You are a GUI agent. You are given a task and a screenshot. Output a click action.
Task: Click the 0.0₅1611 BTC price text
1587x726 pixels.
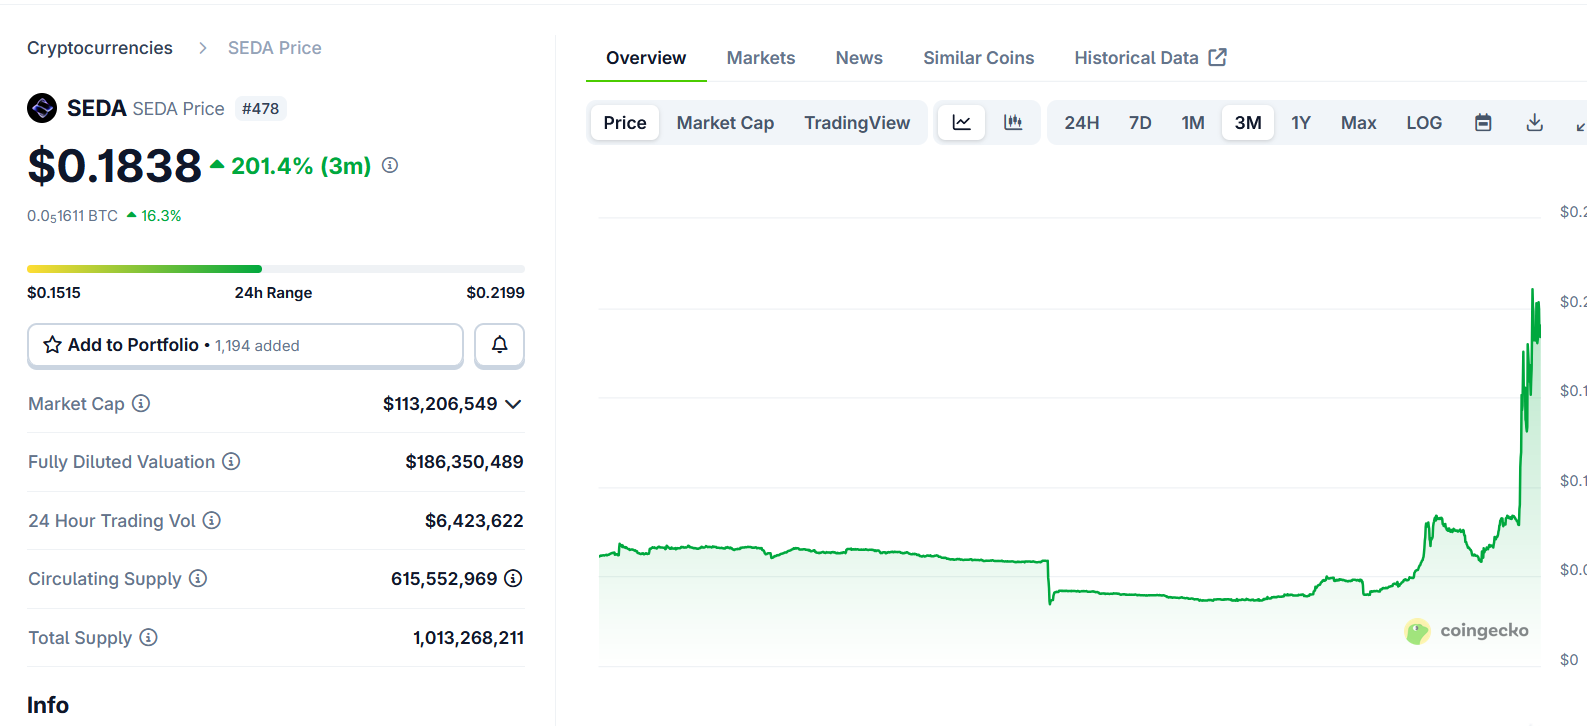click(x=73, y=216)
